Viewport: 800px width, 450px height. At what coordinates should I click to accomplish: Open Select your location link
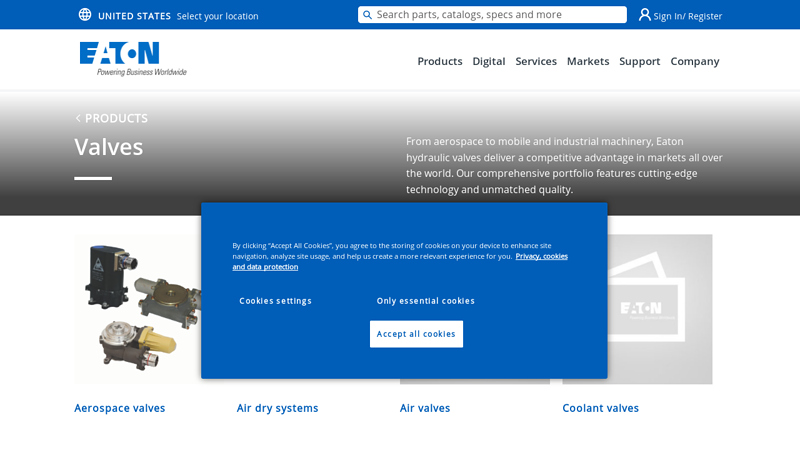pyautogui.click(x=217, y=16)
